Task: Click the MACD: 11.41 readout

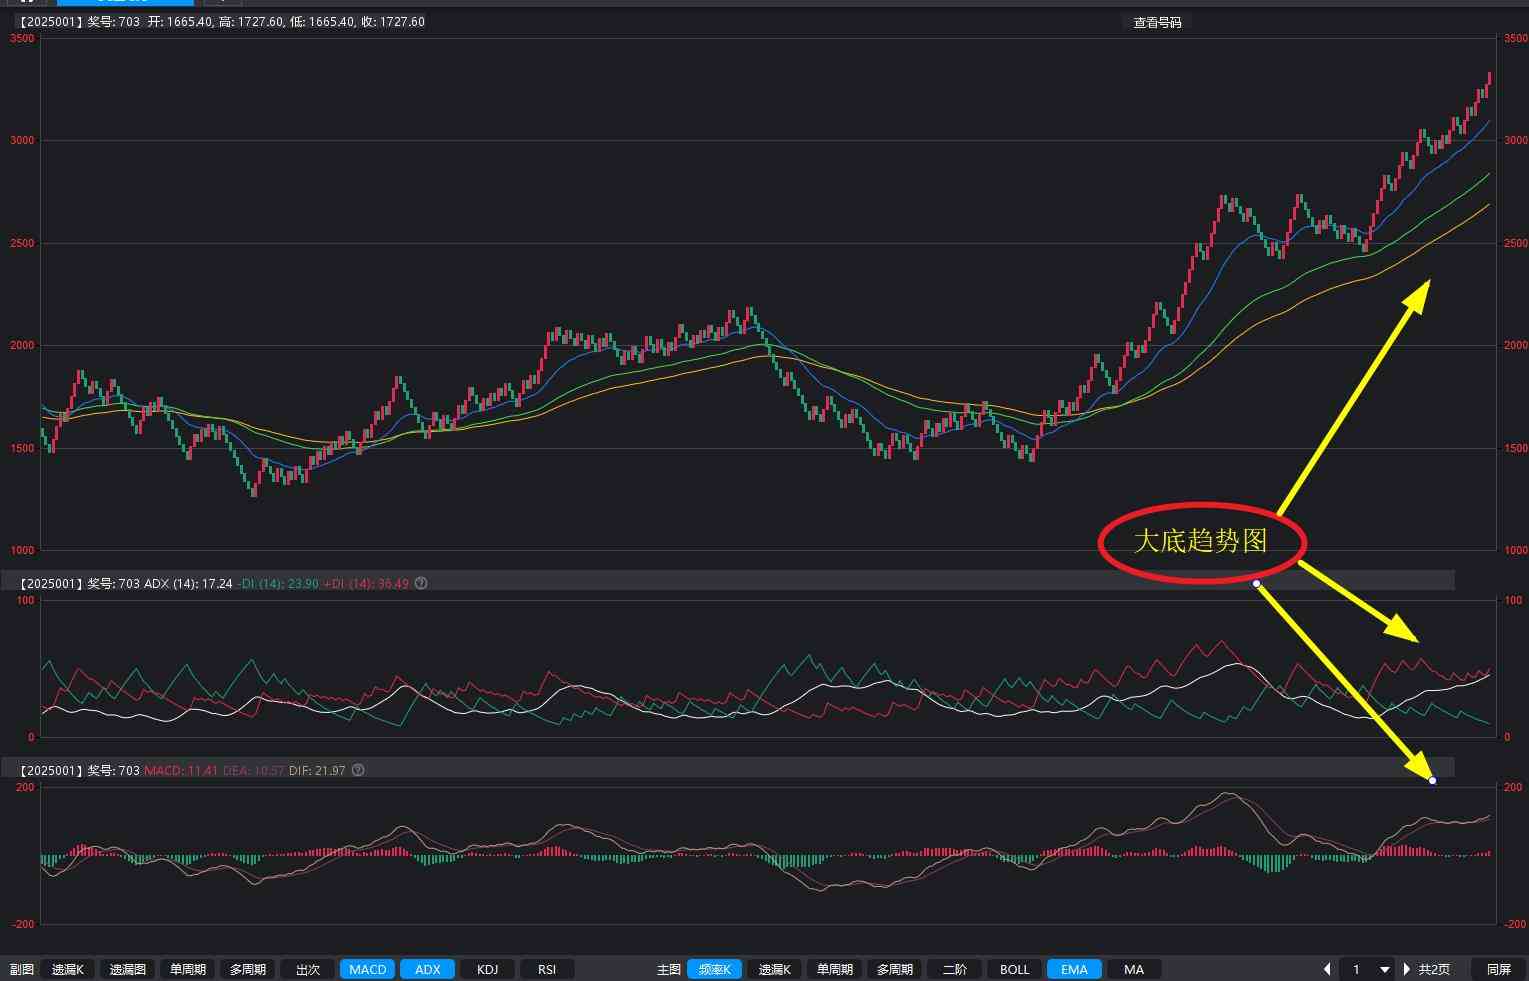Action: (181, 770)
